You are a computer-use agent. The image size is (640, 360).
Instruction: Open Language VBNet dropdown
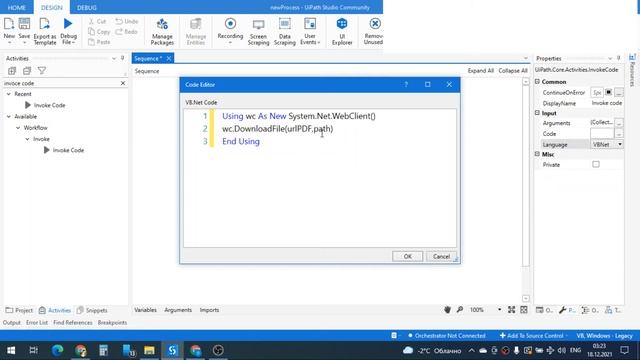tap(620, 144)
